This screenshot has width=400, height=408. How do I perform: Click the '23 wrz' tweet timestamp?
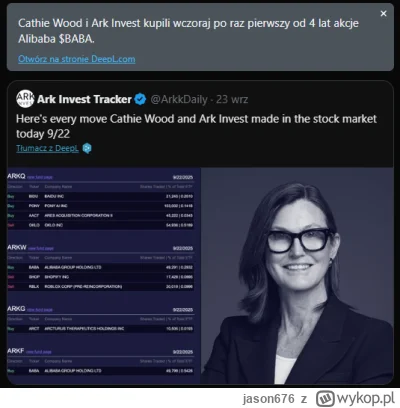tap(232, 99)
